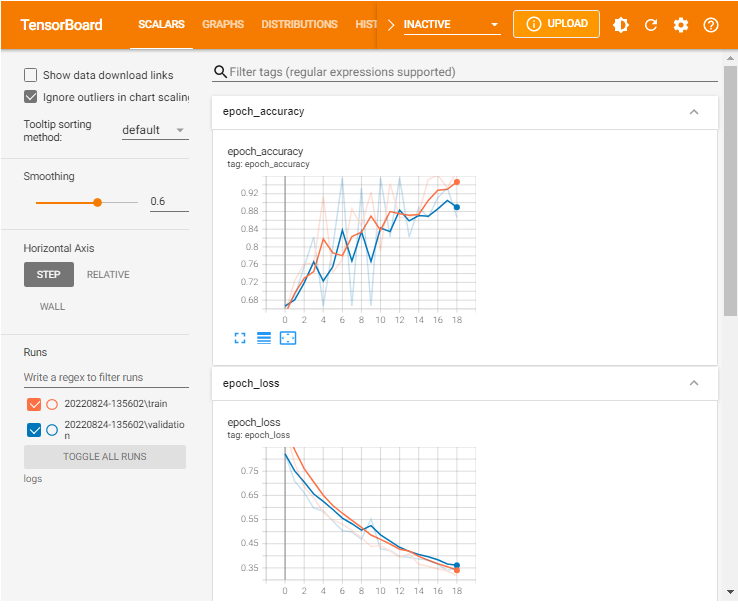Select only the validation run radio circle

(52, 430)
